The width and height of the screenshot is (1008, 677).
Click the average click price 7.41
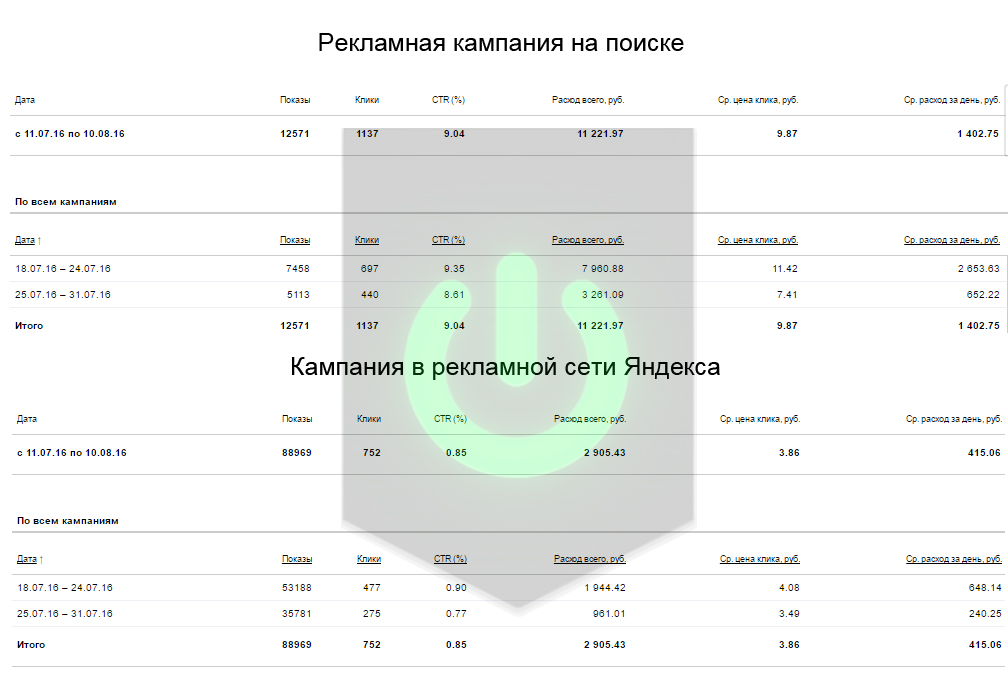pos(787,294)
